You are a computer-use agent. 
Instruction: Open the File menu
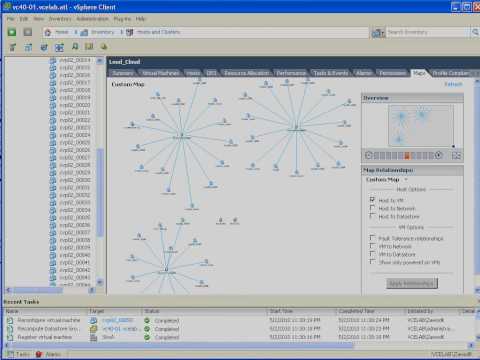point(10,19)
